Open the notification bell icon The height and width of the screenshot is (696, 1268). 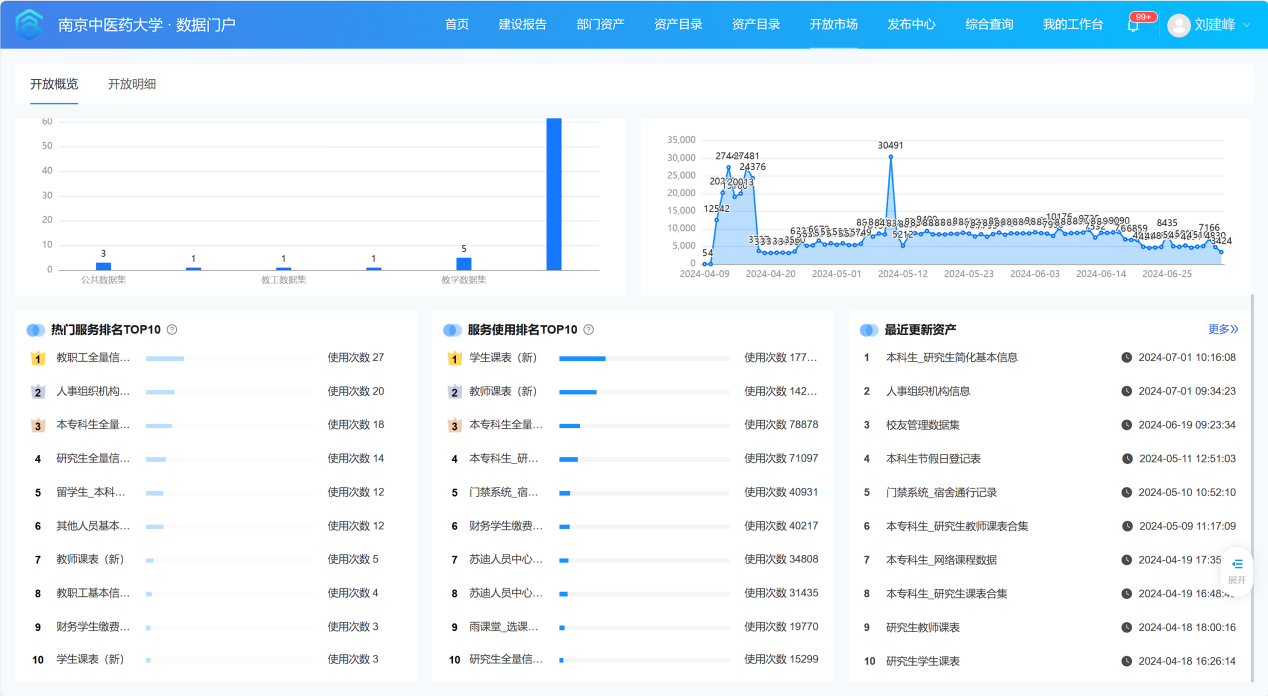(x=1133, y=26)
